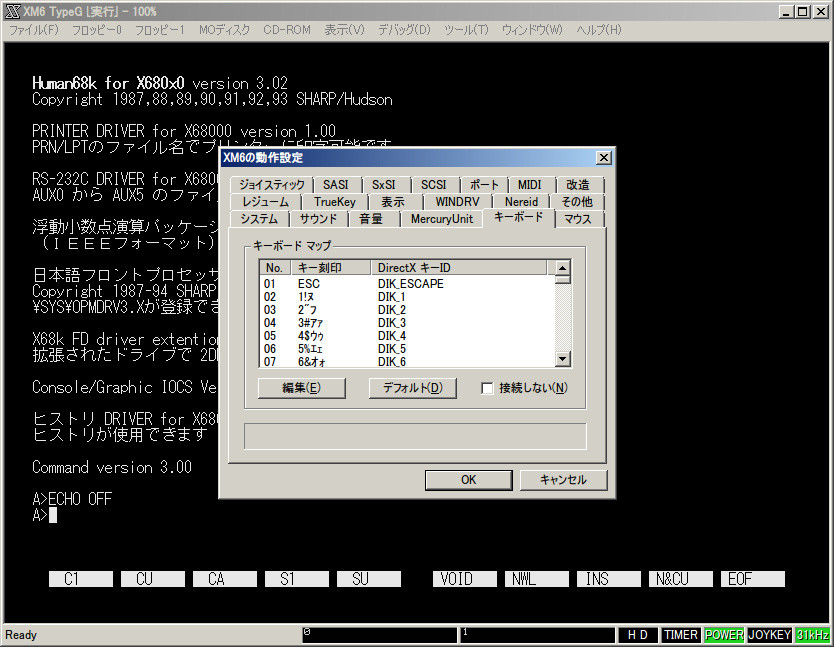Click the キャンセル button
The height and width of the screenshot is (647, 834).
[x=563, y=480]
